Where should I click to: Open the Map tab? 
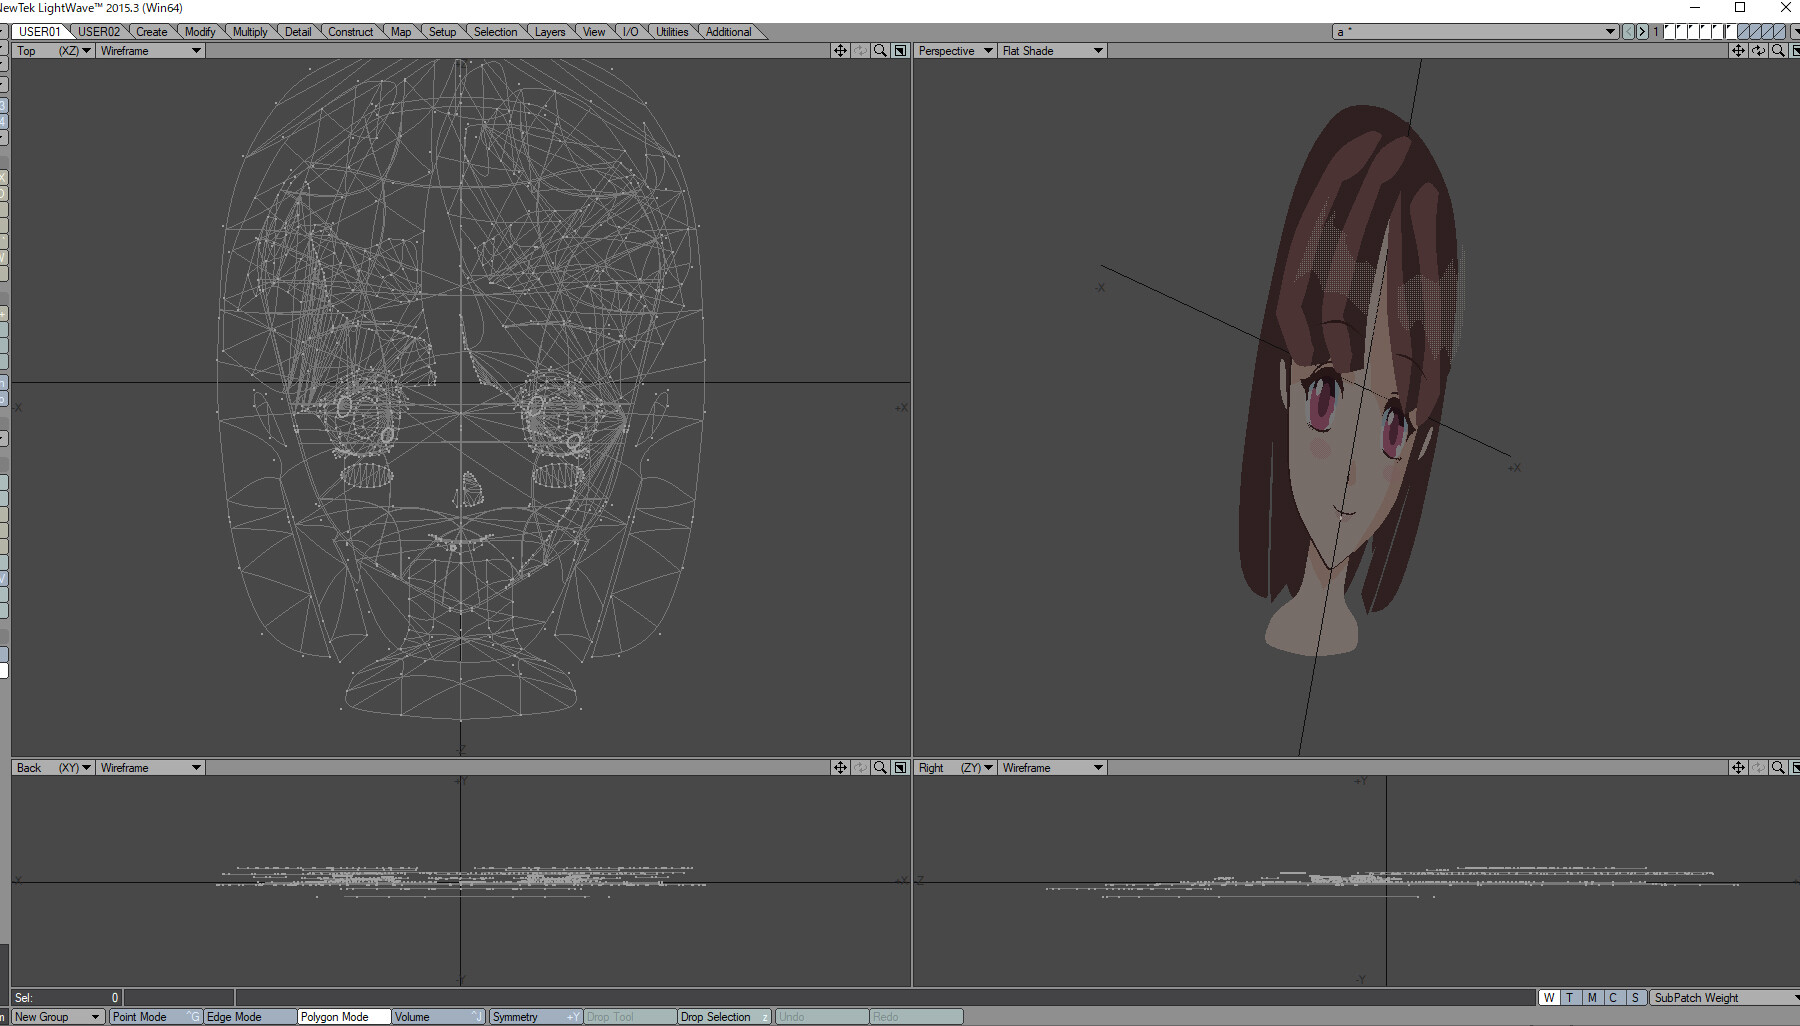pos(401,32)
